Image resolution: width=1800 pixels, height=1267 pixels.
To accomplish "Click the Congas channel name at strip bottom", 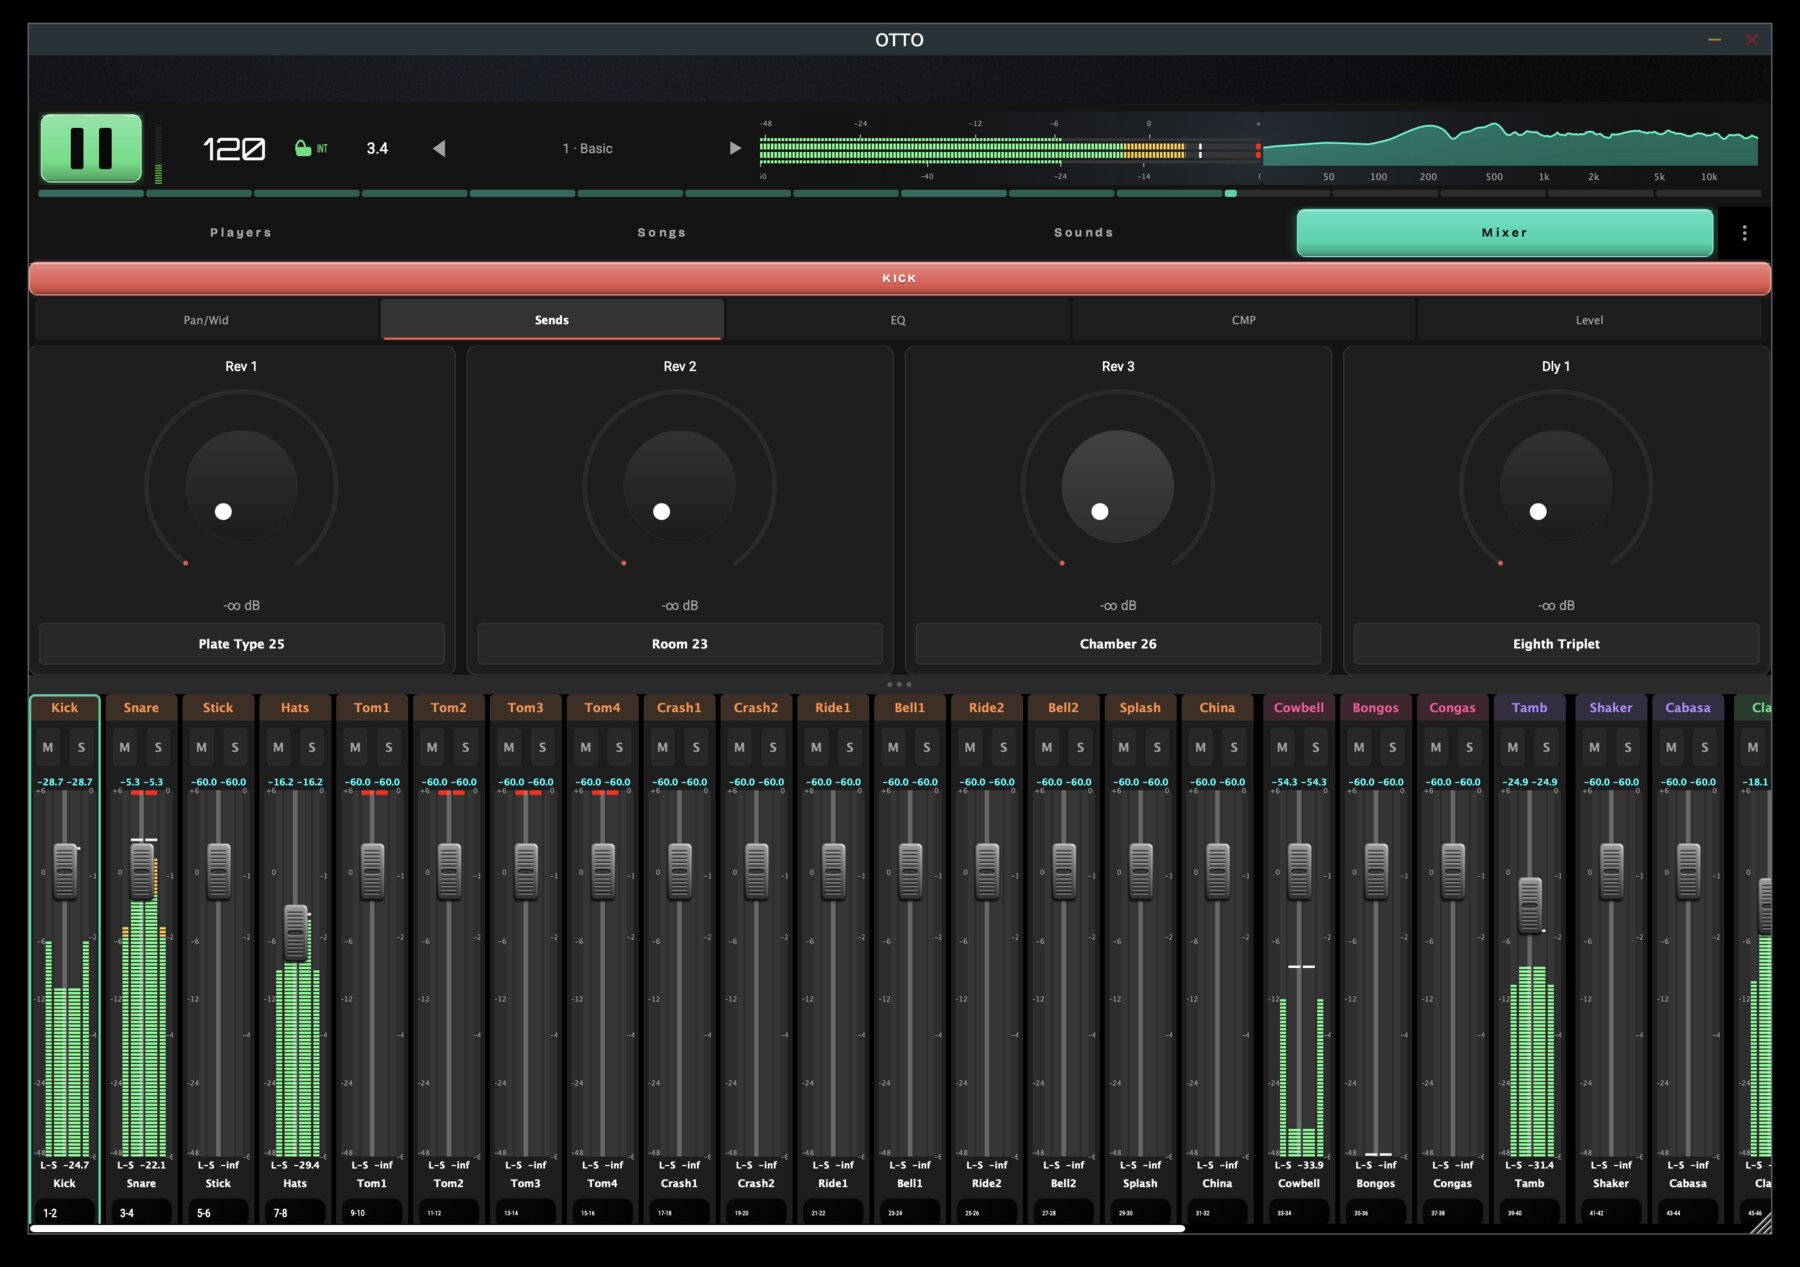I will (1452, 1183).
